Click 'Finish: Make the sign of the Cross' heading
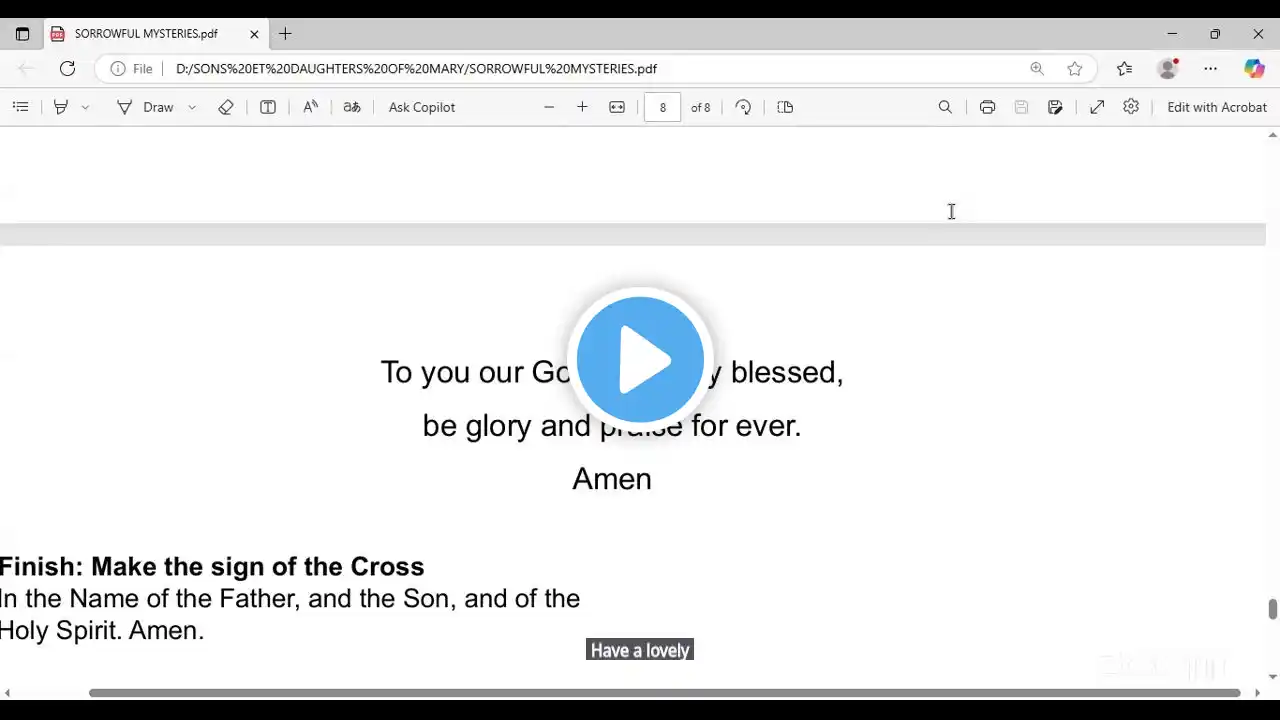 [x=212, y=567]
